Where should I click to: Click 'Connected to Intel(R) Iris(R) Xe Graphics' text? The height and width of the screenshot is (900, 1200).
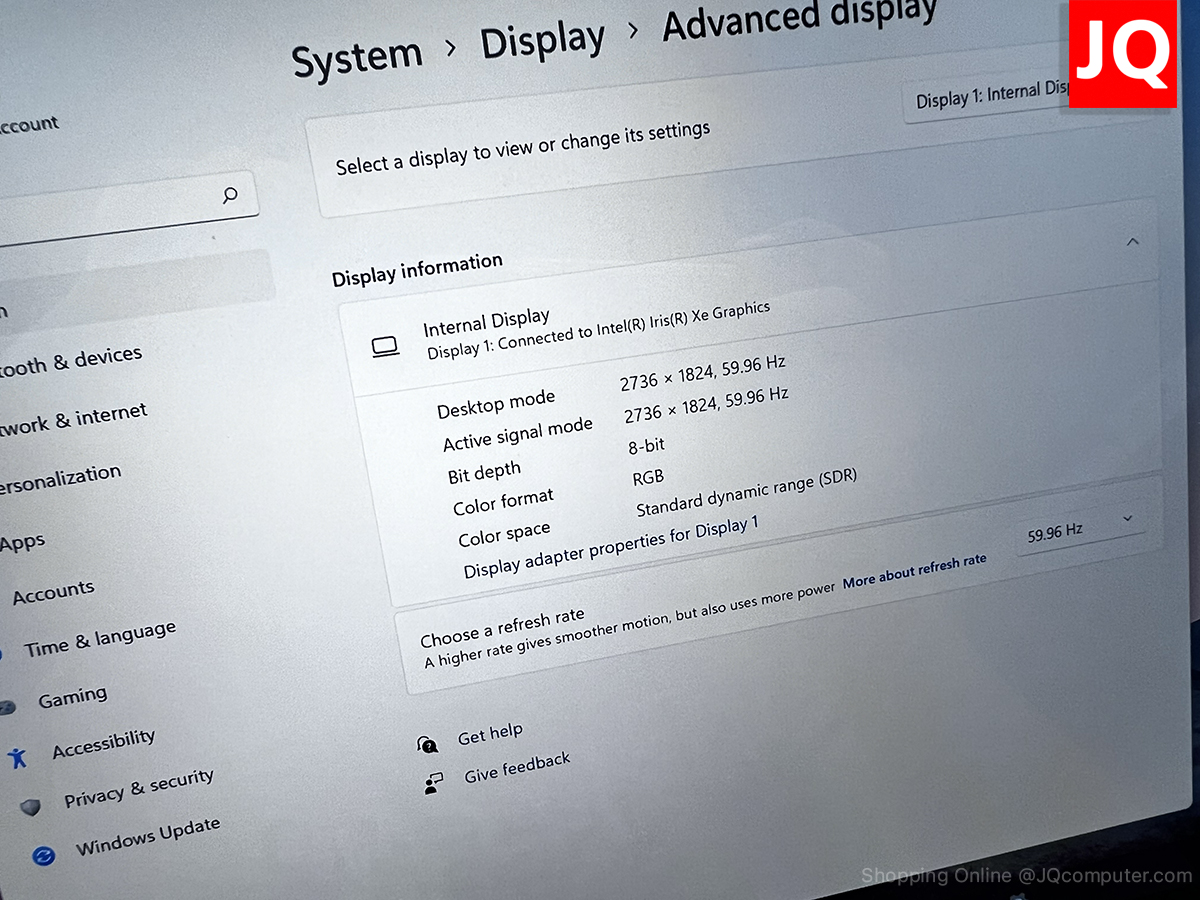(x=635, y=326)
